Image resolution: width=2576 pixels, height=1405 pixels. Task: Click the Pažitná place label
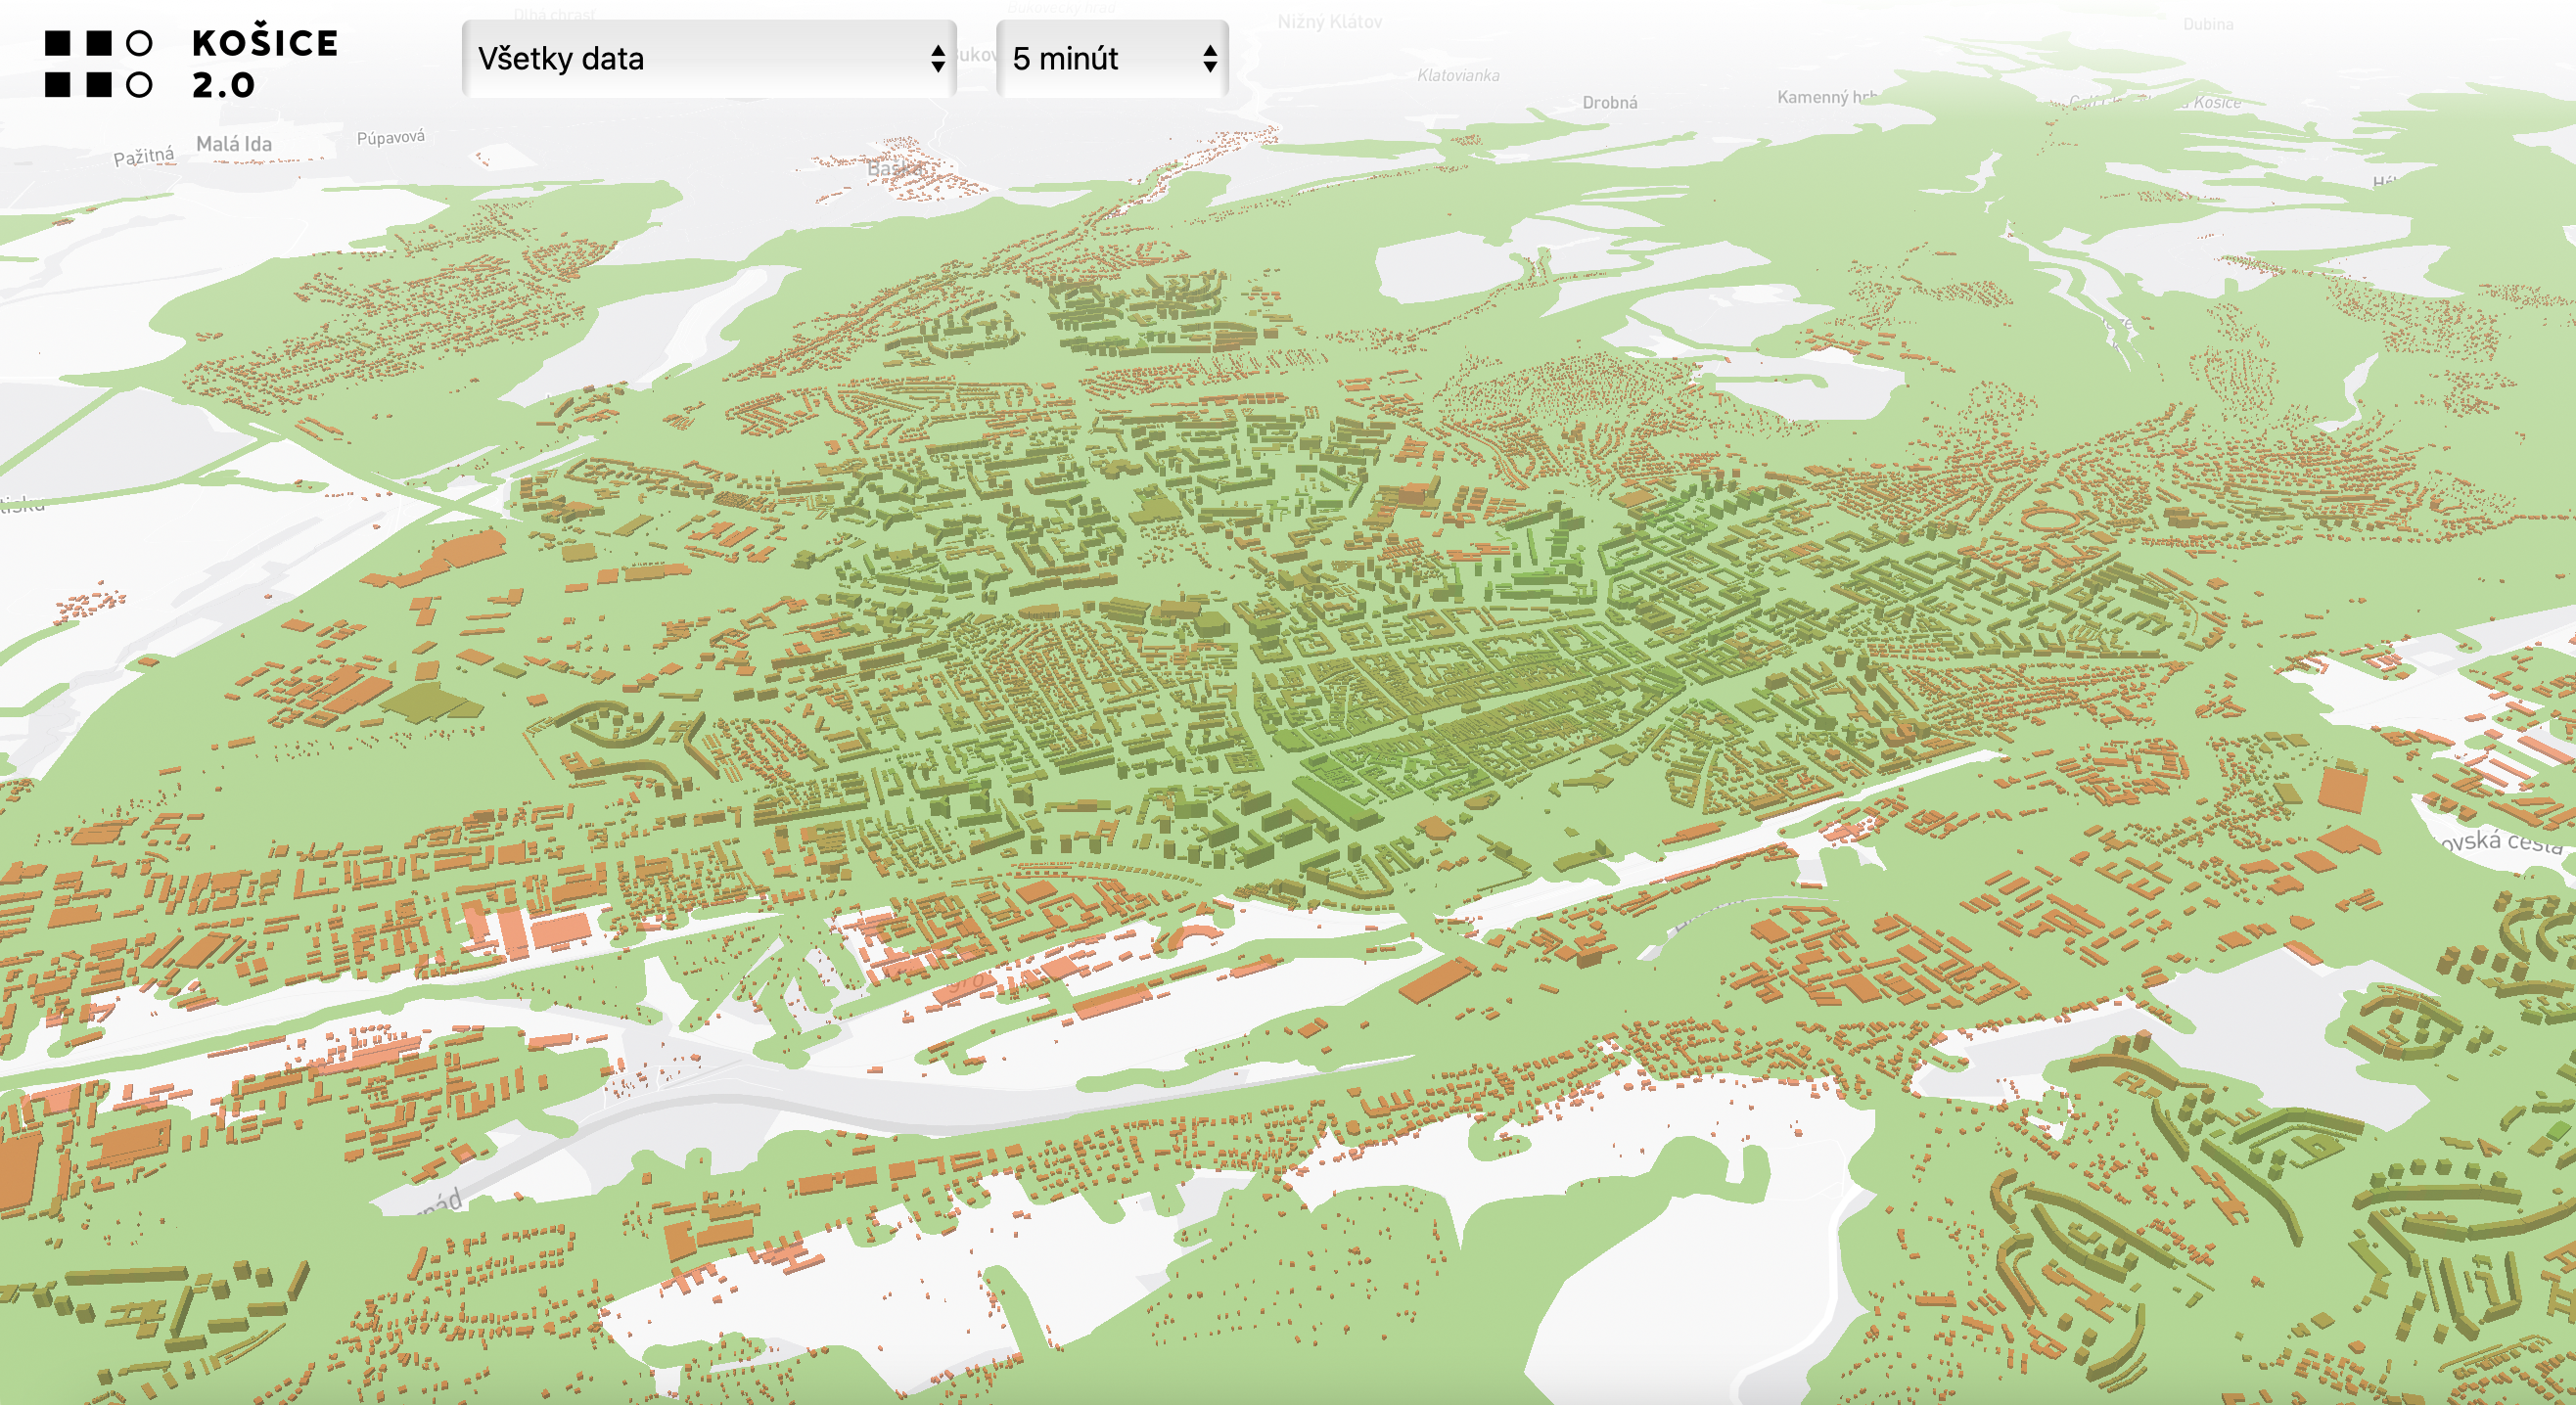coord(143,156)
